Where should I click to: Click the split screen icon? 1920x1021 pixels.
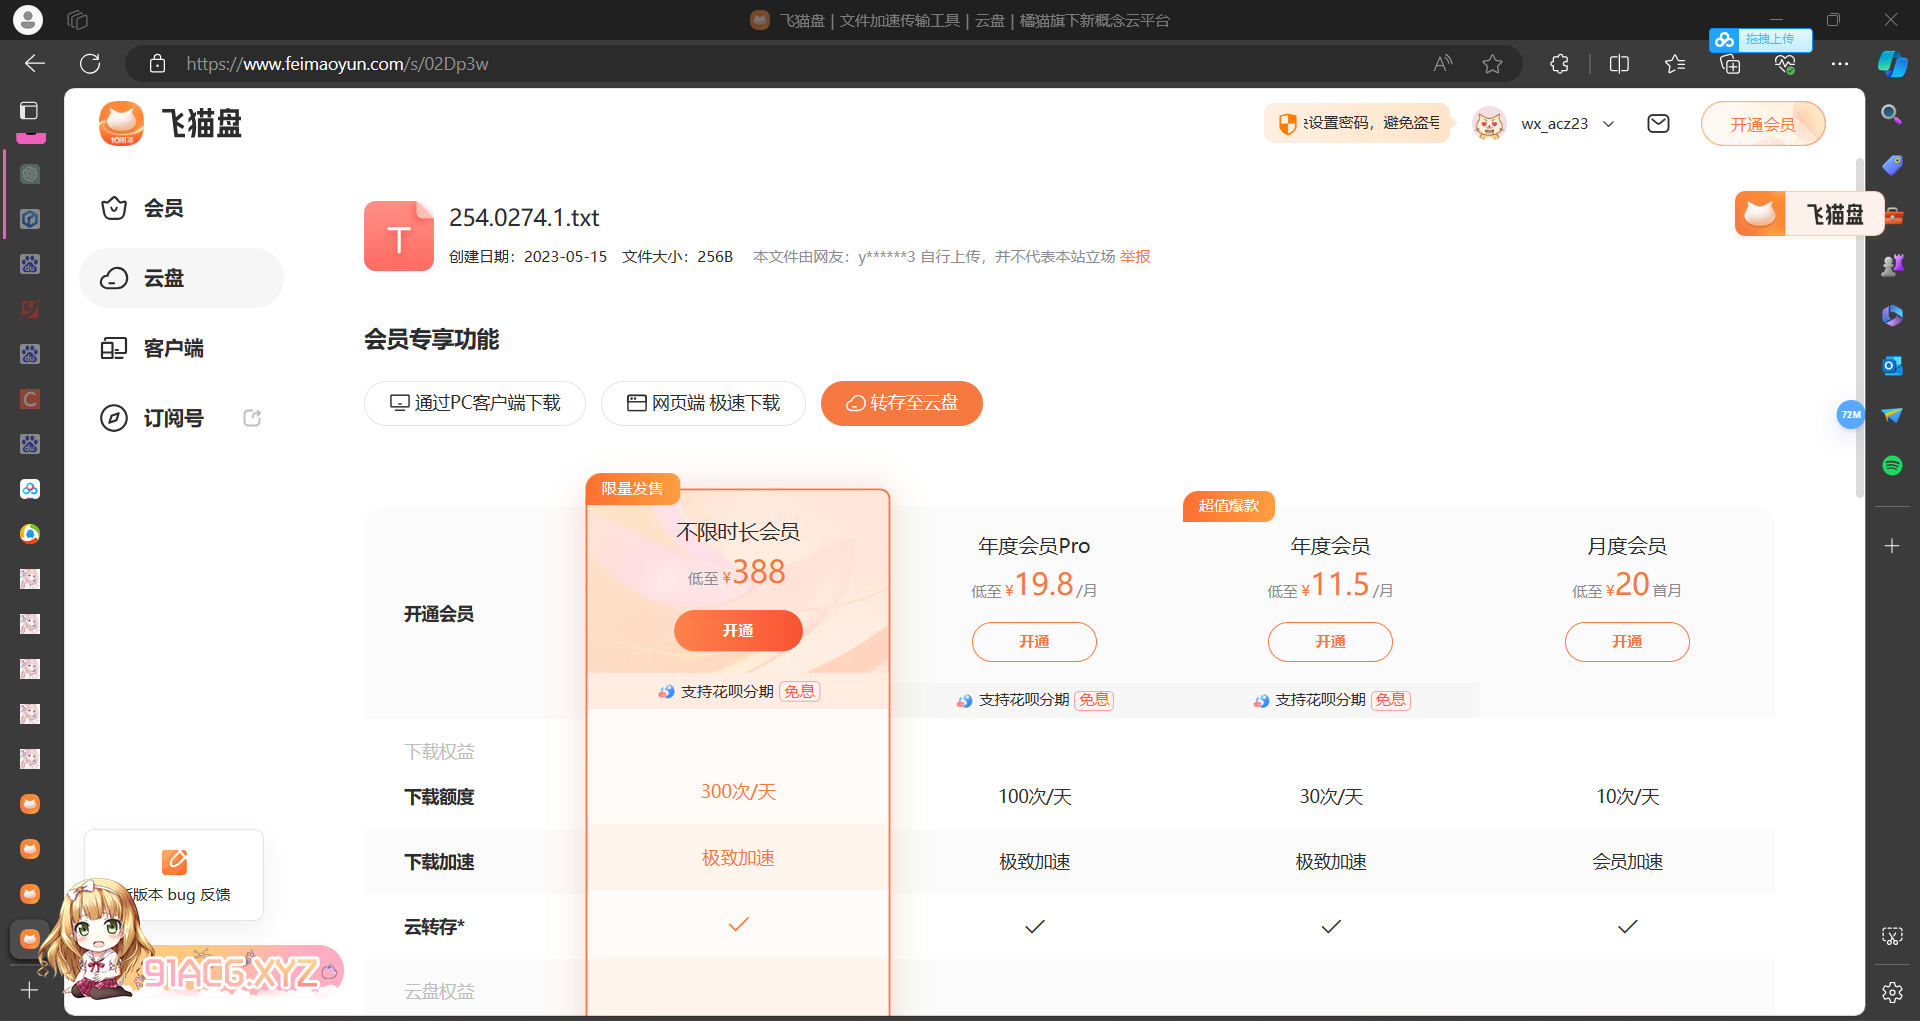tap(1619, 64)
